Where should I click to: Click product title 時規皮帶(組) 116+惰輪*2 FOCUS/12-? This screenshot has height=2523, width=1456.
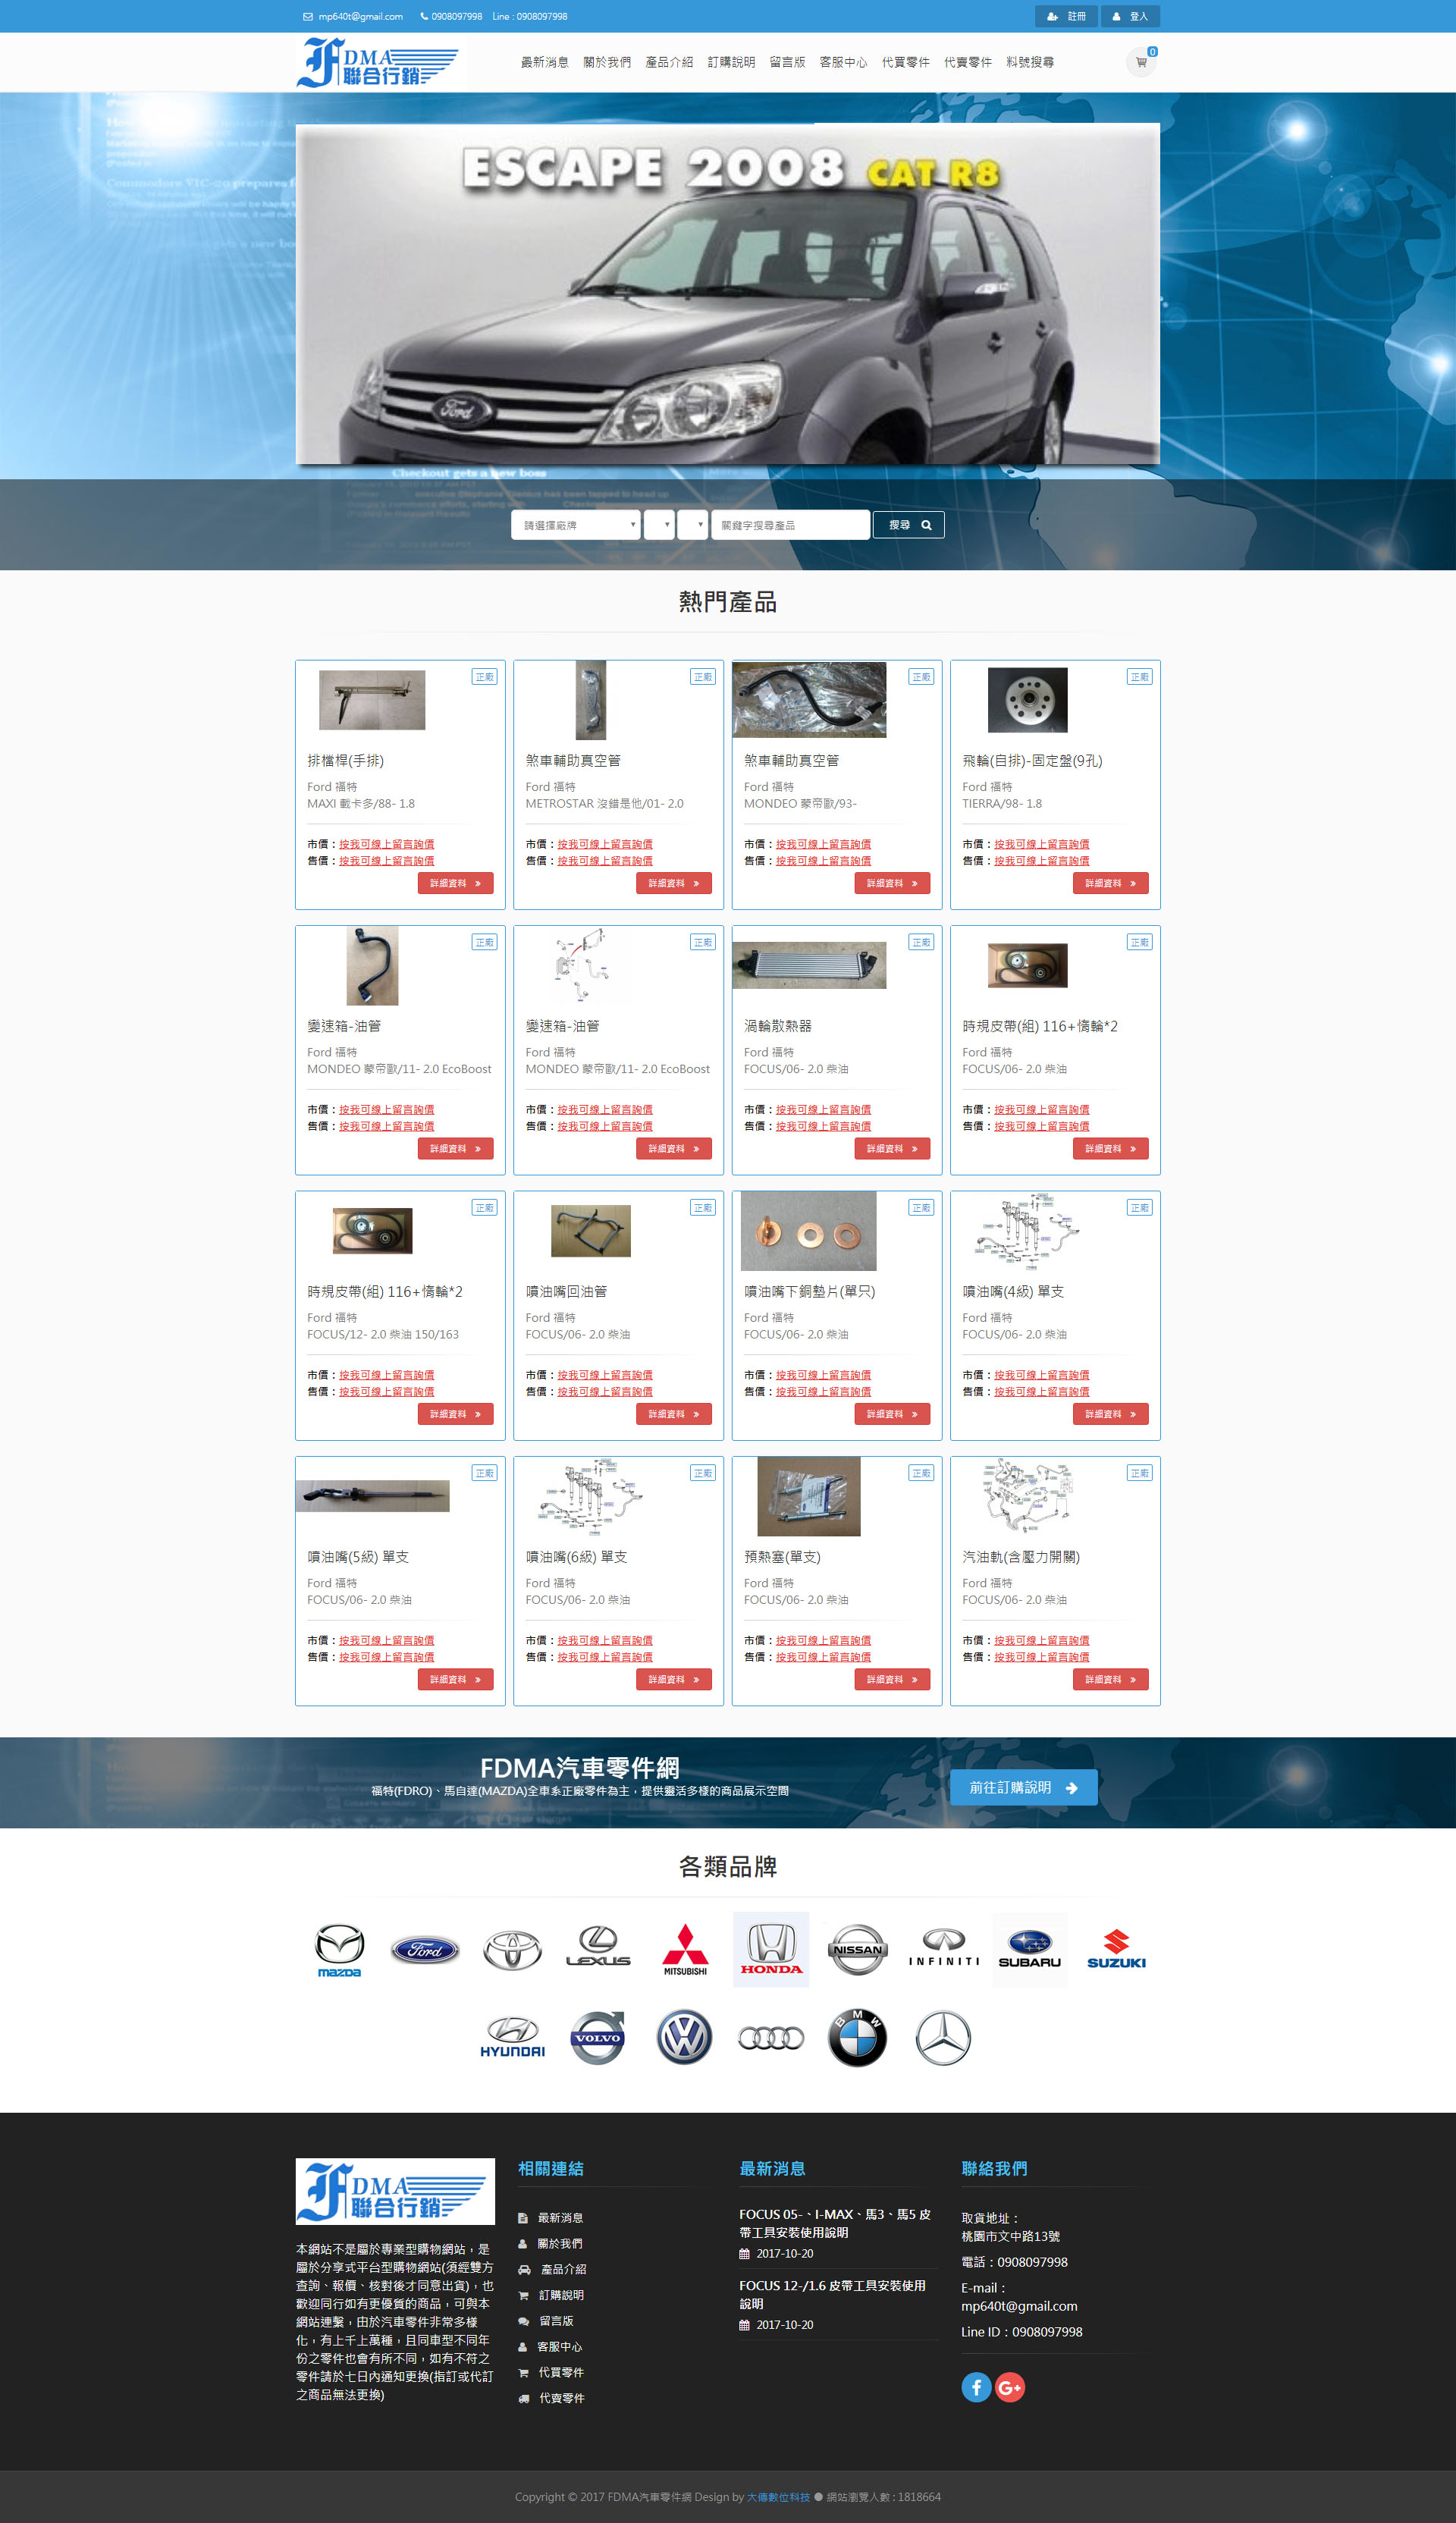[x=384, y=1292]
